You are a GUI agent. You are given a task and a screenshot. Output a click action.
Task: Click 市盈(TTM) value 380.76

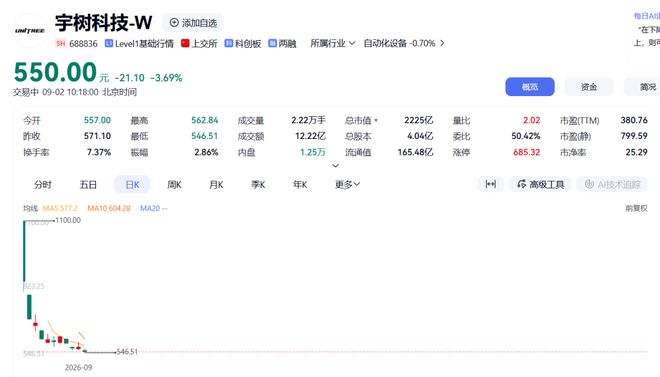tap(634, 120)
